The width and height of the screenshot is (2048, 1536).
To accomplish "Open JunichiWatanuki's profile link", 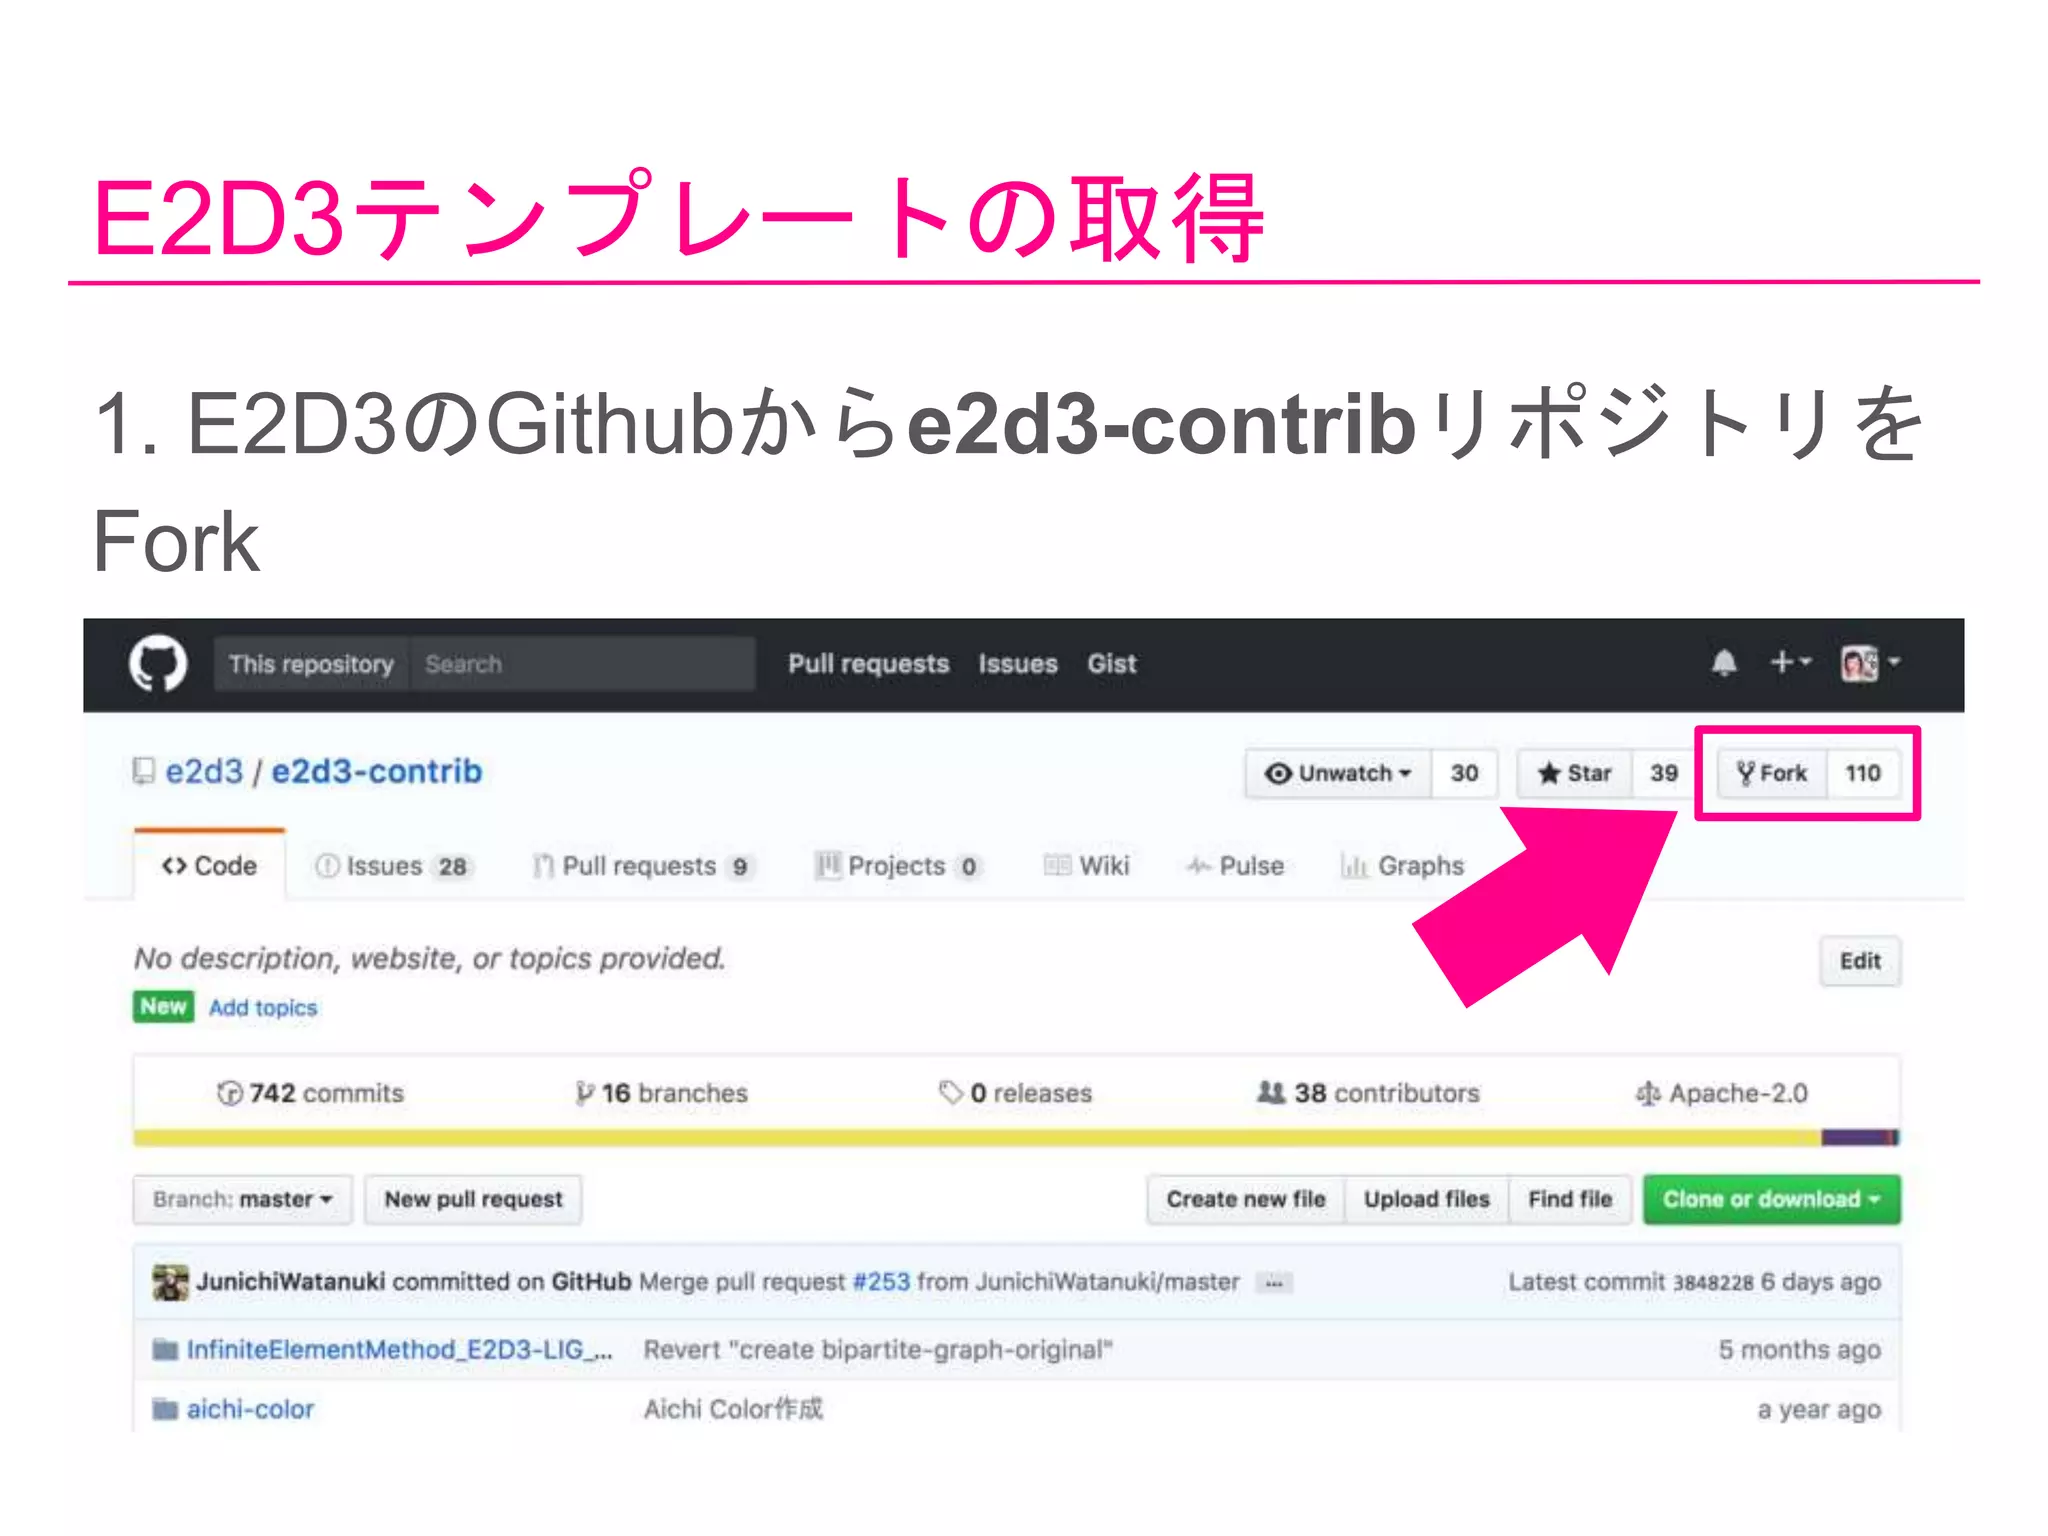I will pyautogui.click(x=291, y=1282).
